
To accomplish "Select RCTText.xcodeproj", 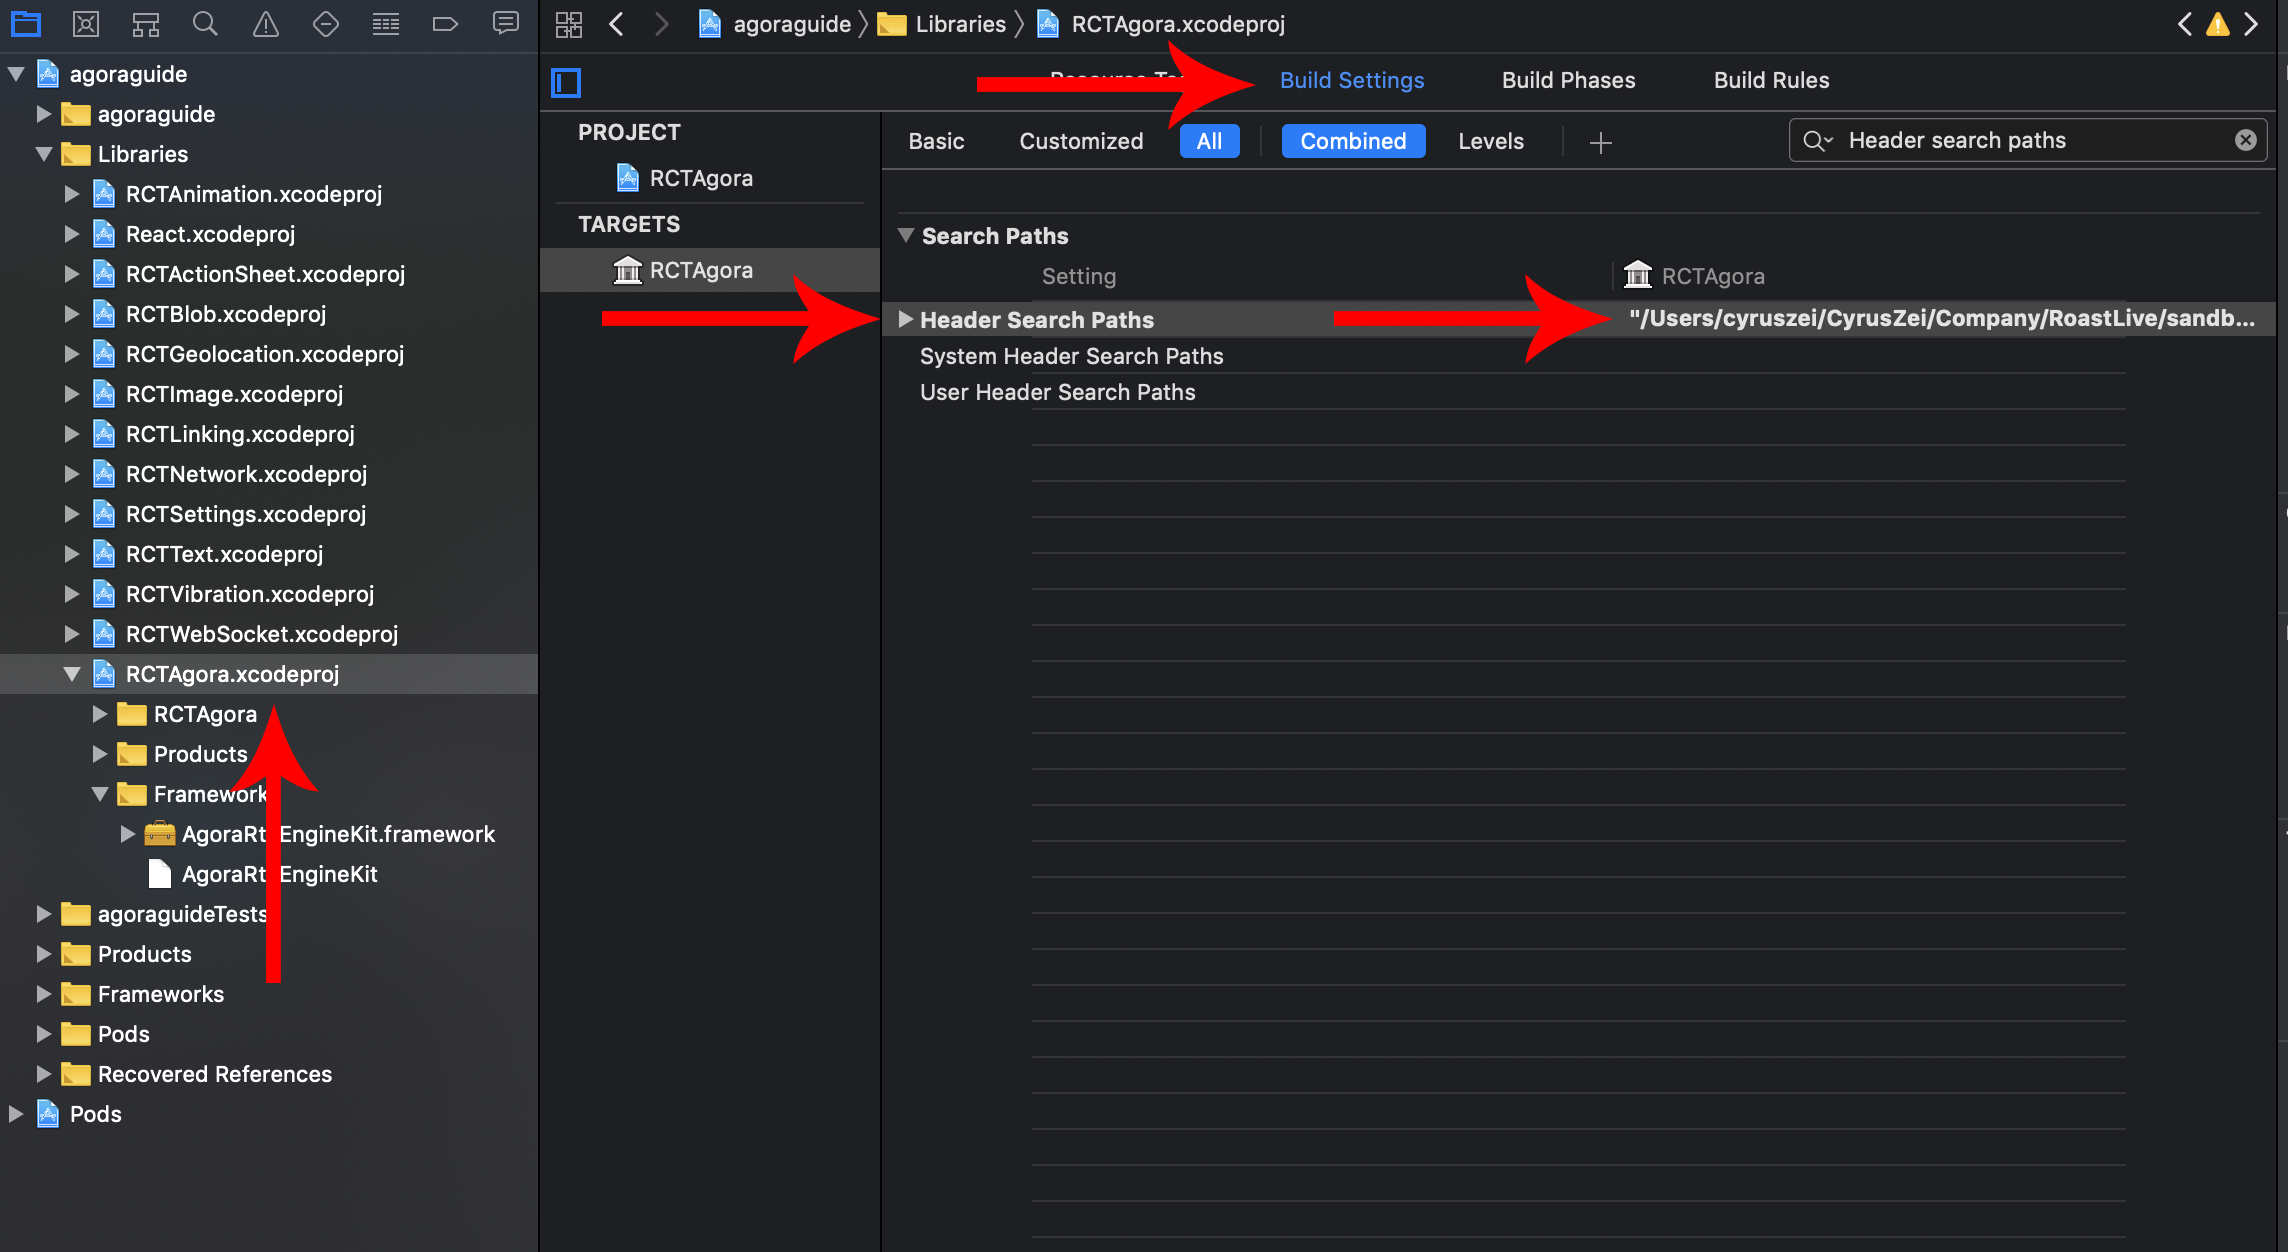I will (224, 554).
